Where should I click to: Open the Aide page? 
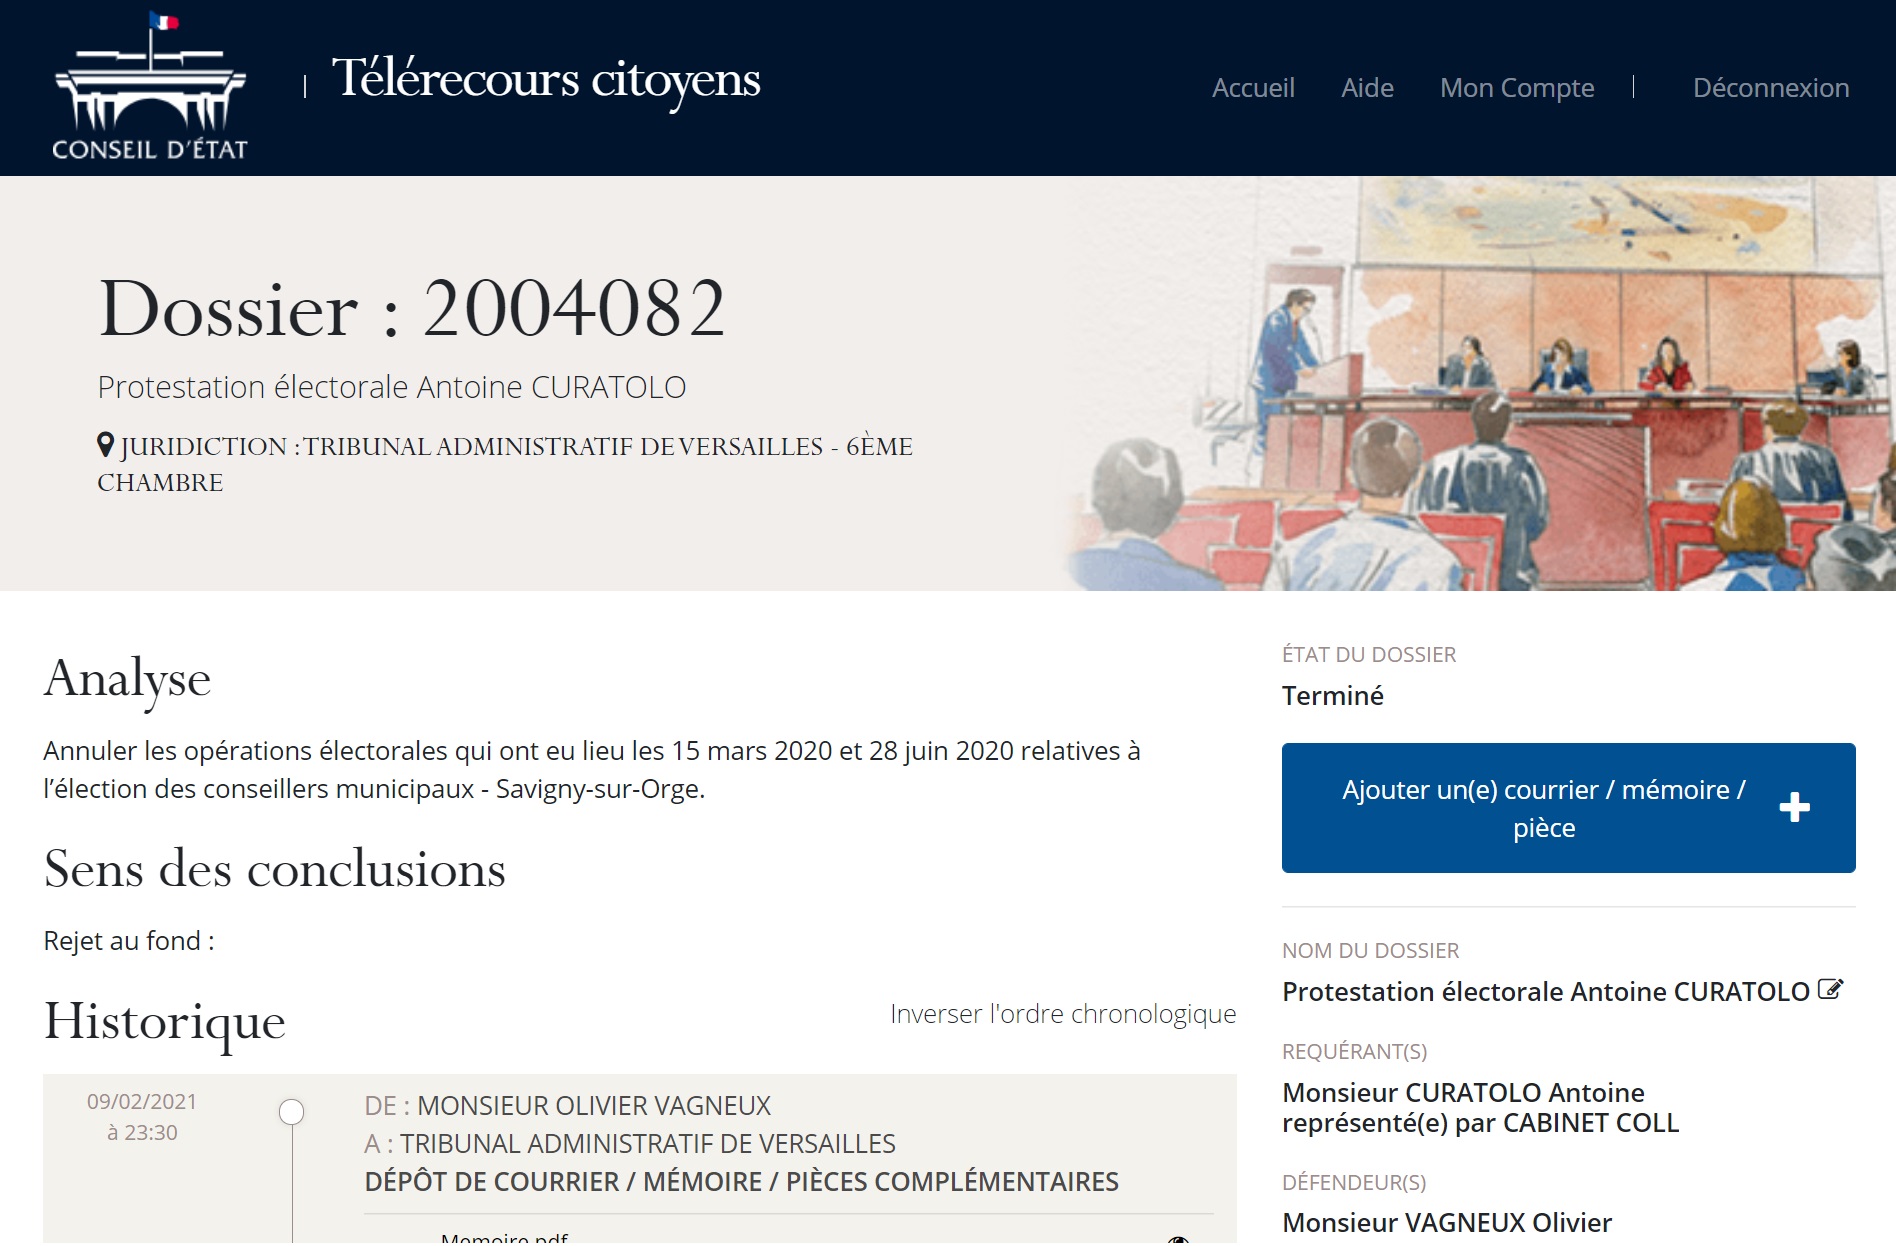[1367, 88]
